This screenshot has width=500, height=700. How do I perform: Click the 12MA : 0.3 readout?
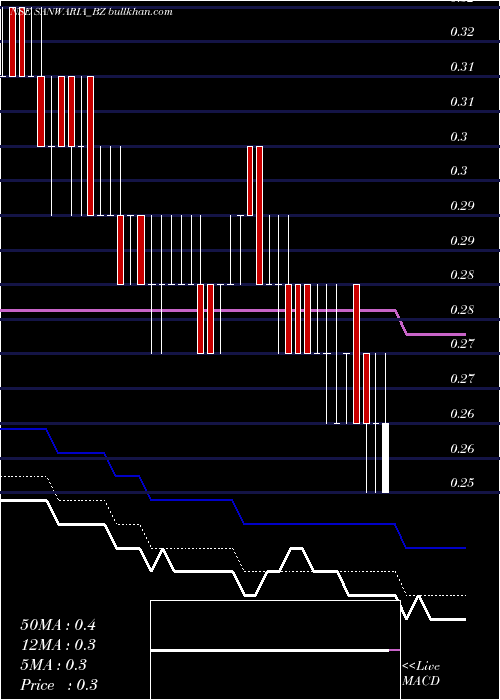coord(58,645)
